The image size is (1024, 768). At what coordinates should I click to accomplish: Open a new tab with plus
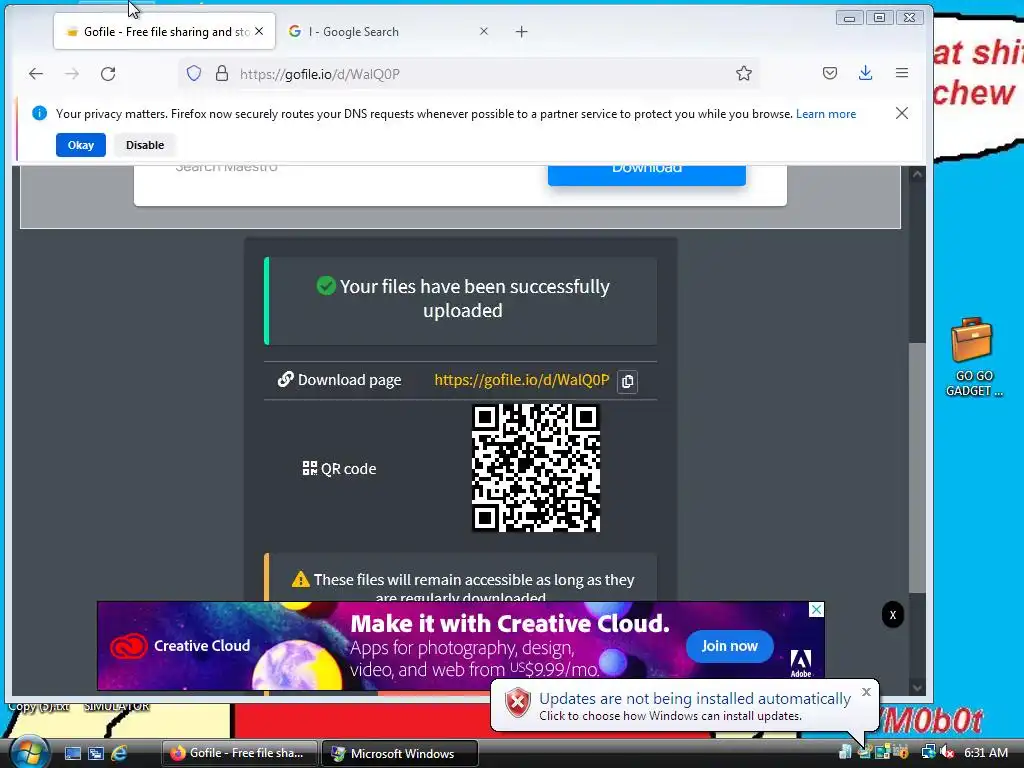(521, 31)
